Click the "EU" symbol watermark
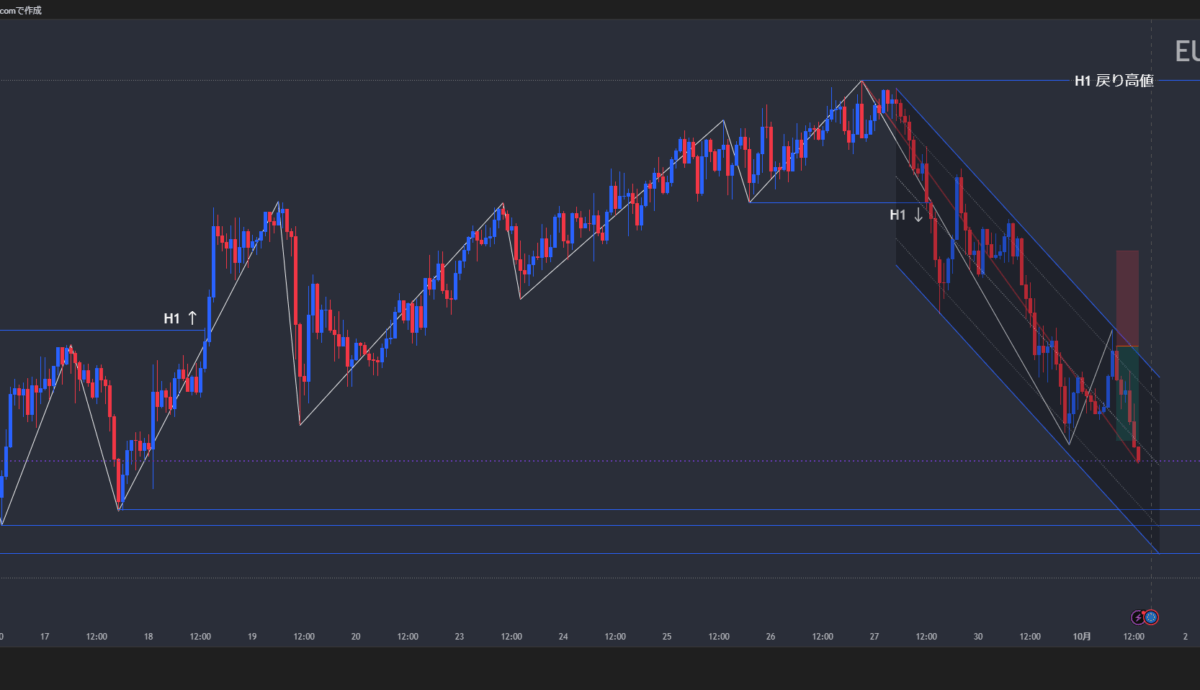This screenshot has height=690, width=1200. (x=1186, y=52)
